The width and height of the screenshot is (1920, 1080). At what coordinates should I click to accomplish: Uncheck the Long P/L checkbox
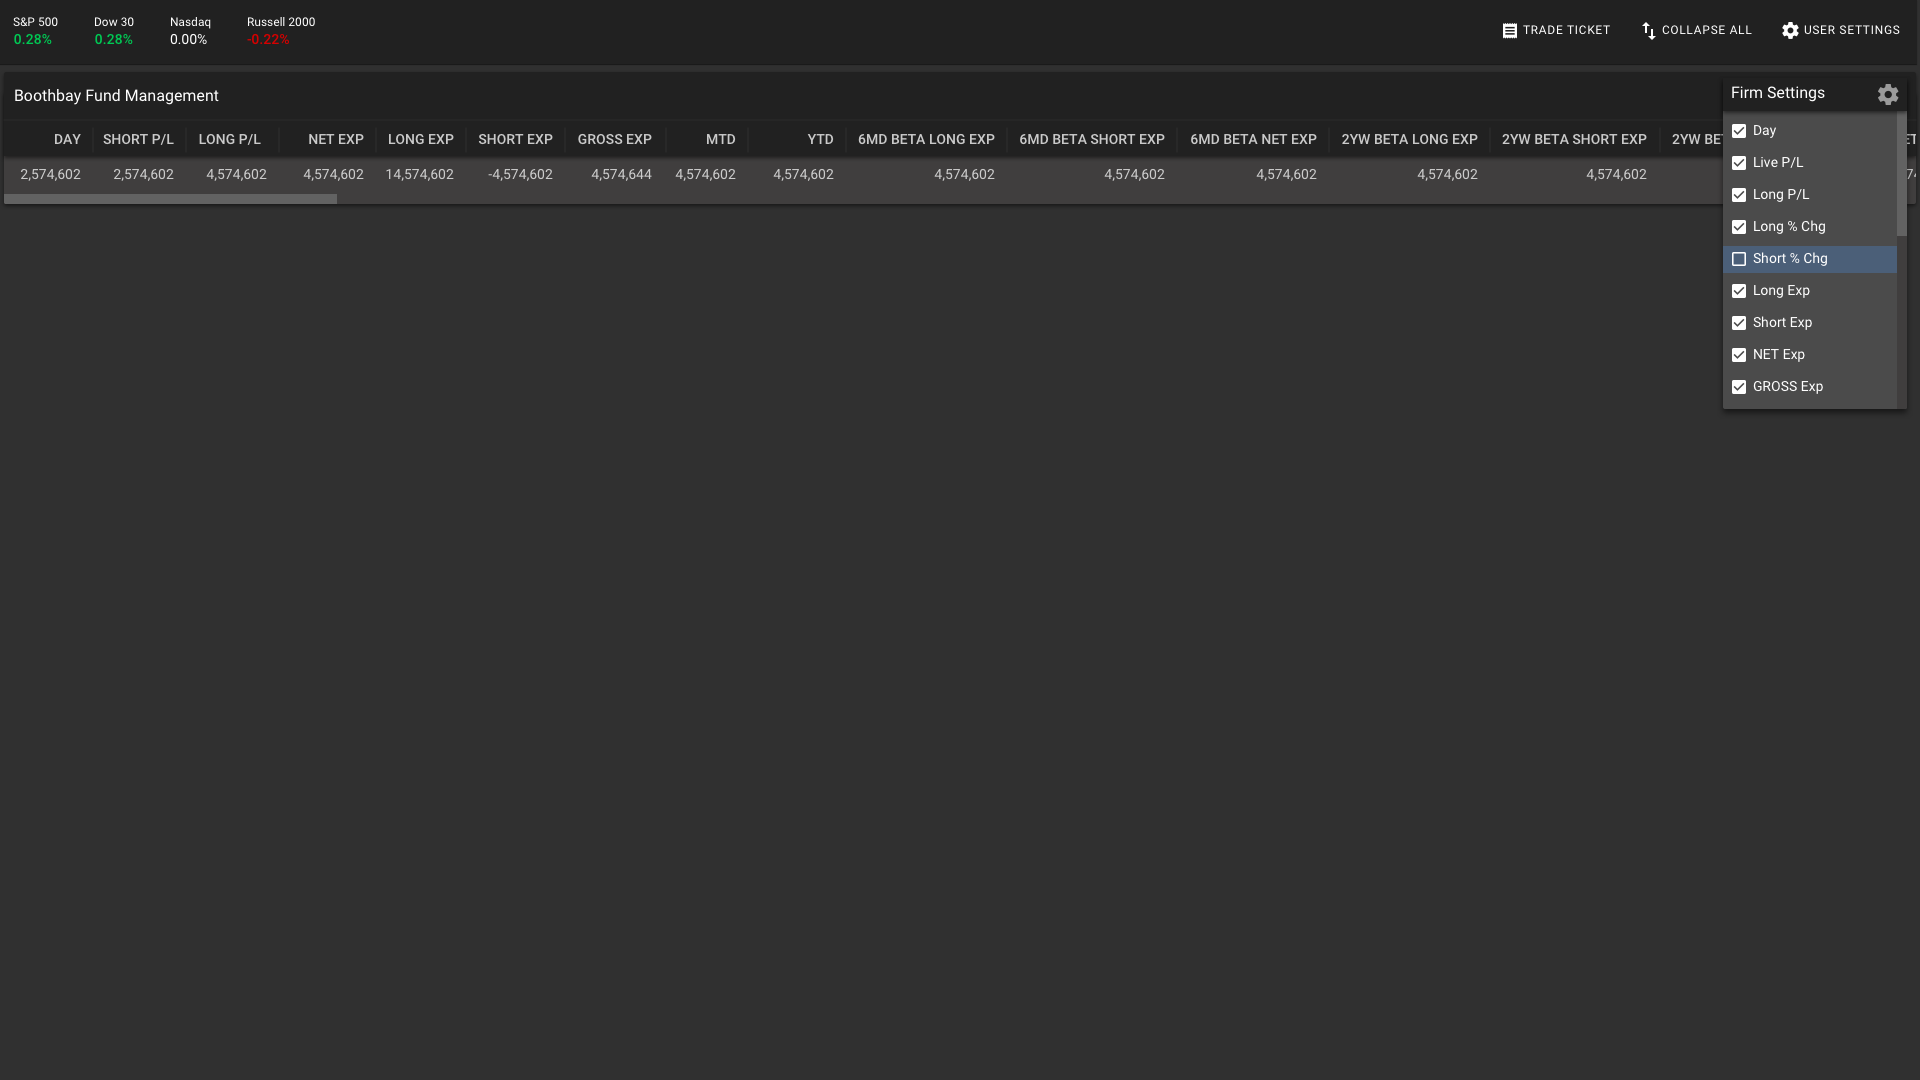(x=1739, y=195)
